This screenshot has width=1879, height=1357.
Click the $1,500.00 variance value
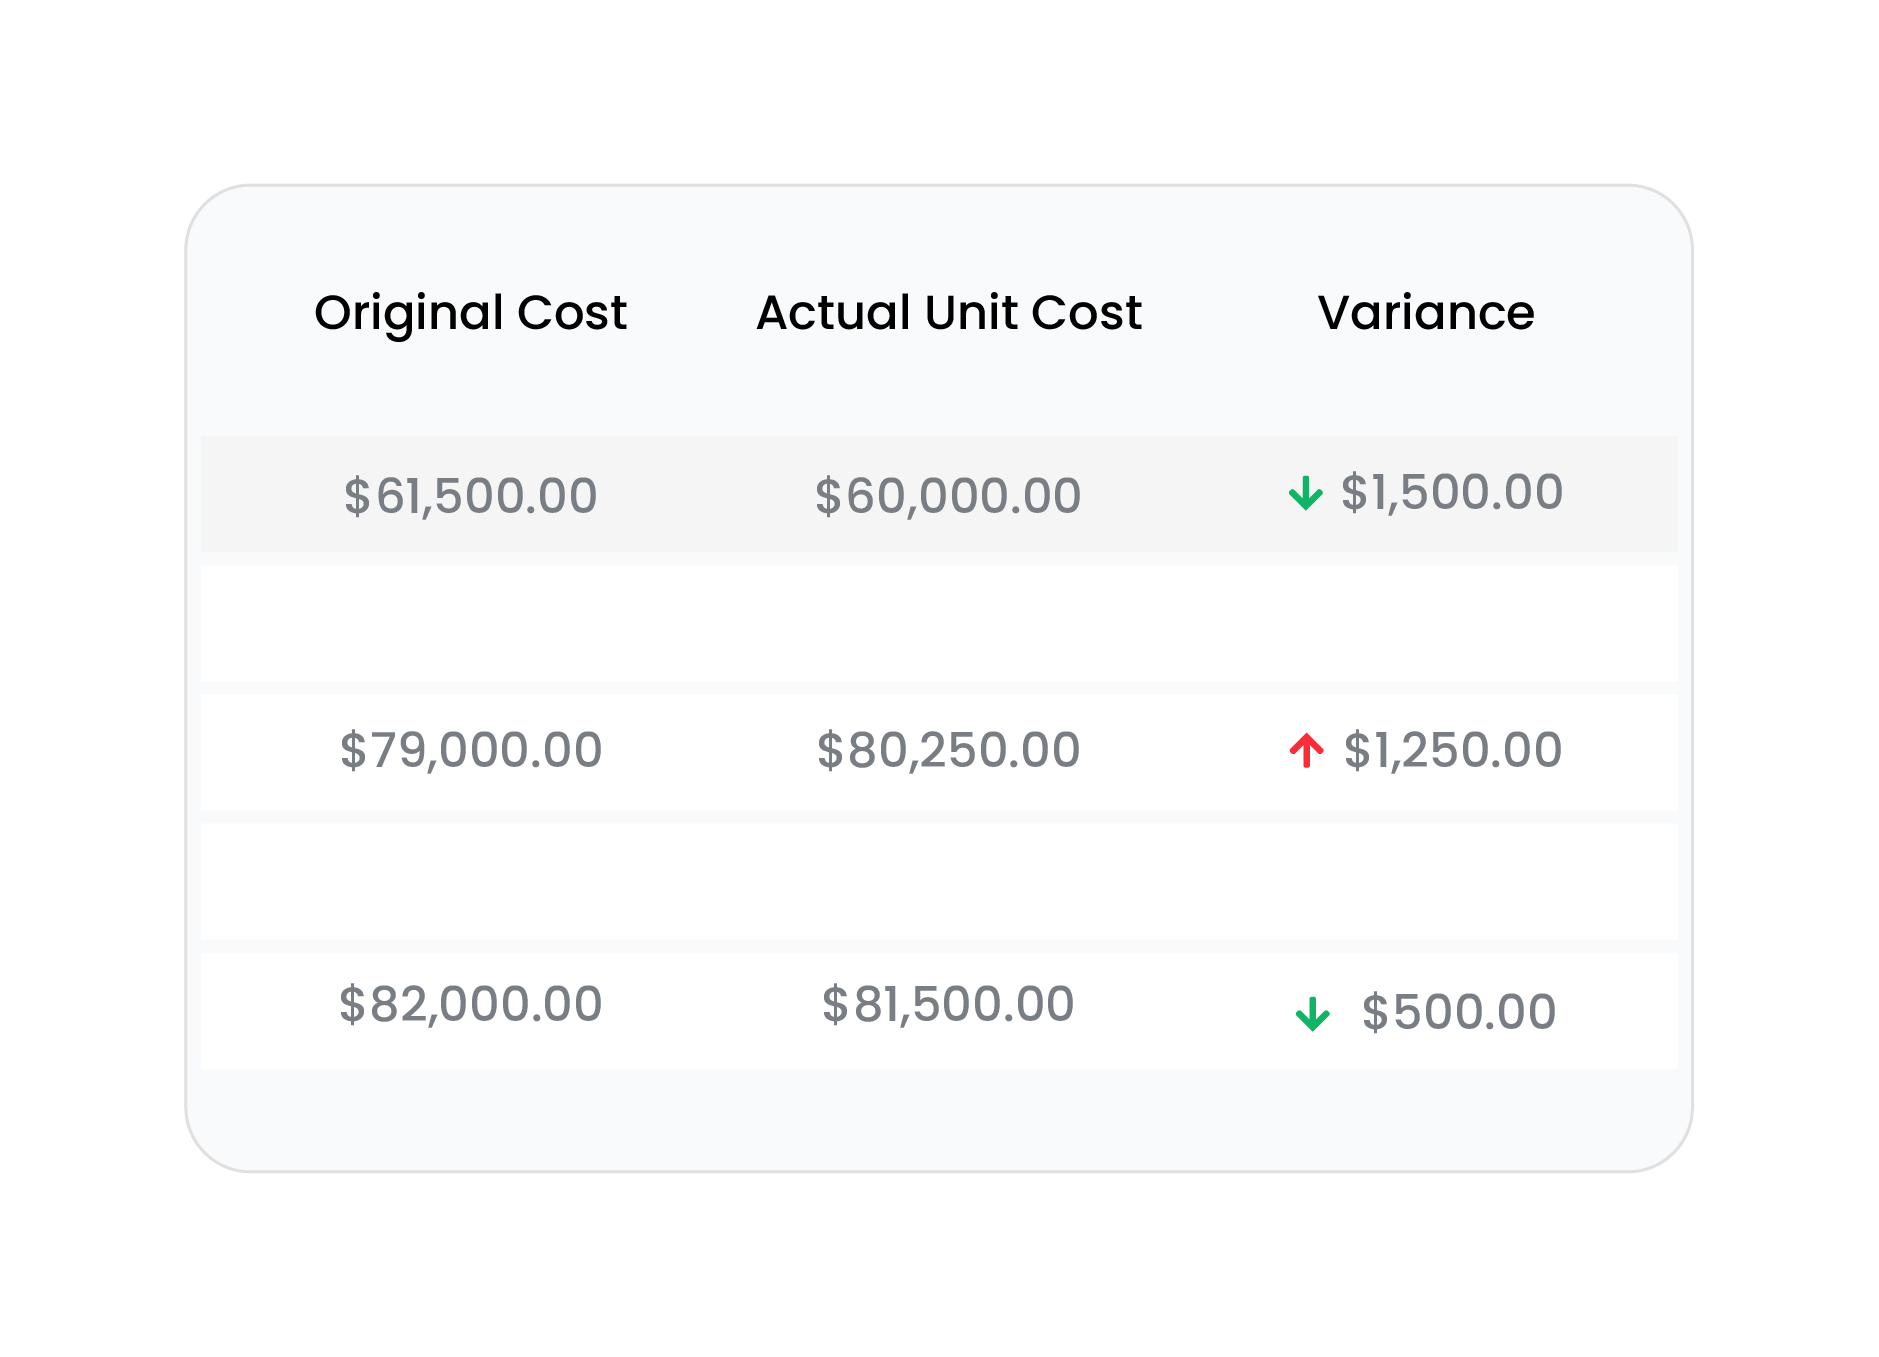1451,493
